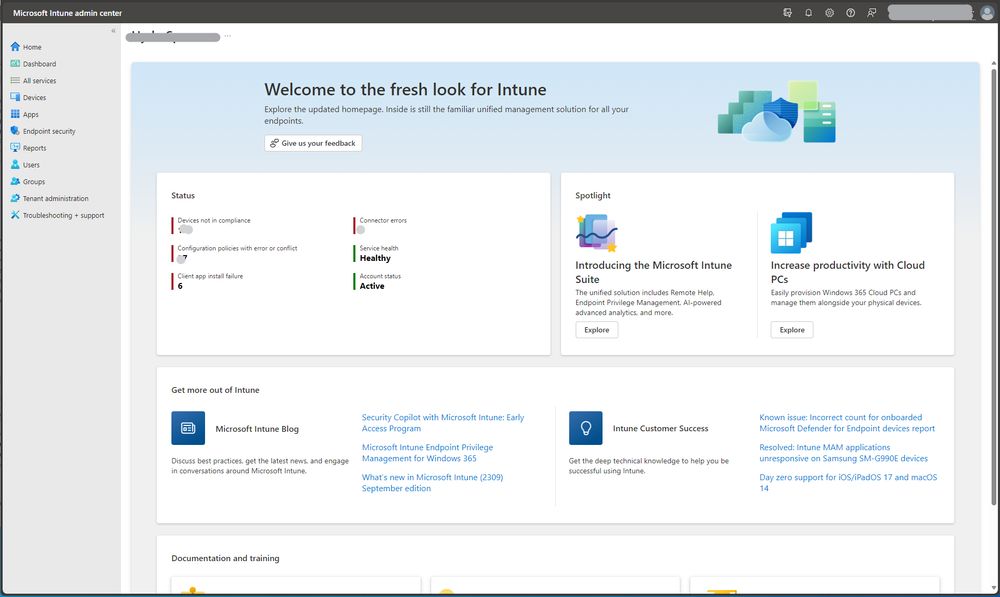Select All services menu label
This screenshot has height=597, width=1000.
(x=40, y=81)
